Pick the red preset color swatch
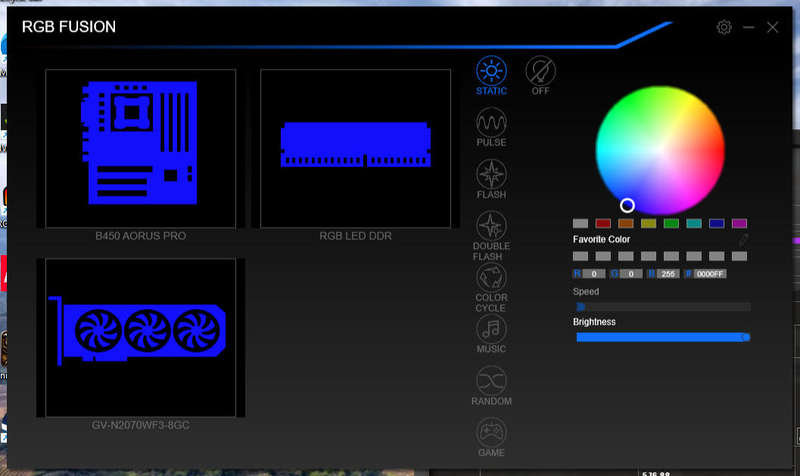Image resolution: width=800 pixels, height=476 pixels. pyautogui.click(x=603, y=223)
